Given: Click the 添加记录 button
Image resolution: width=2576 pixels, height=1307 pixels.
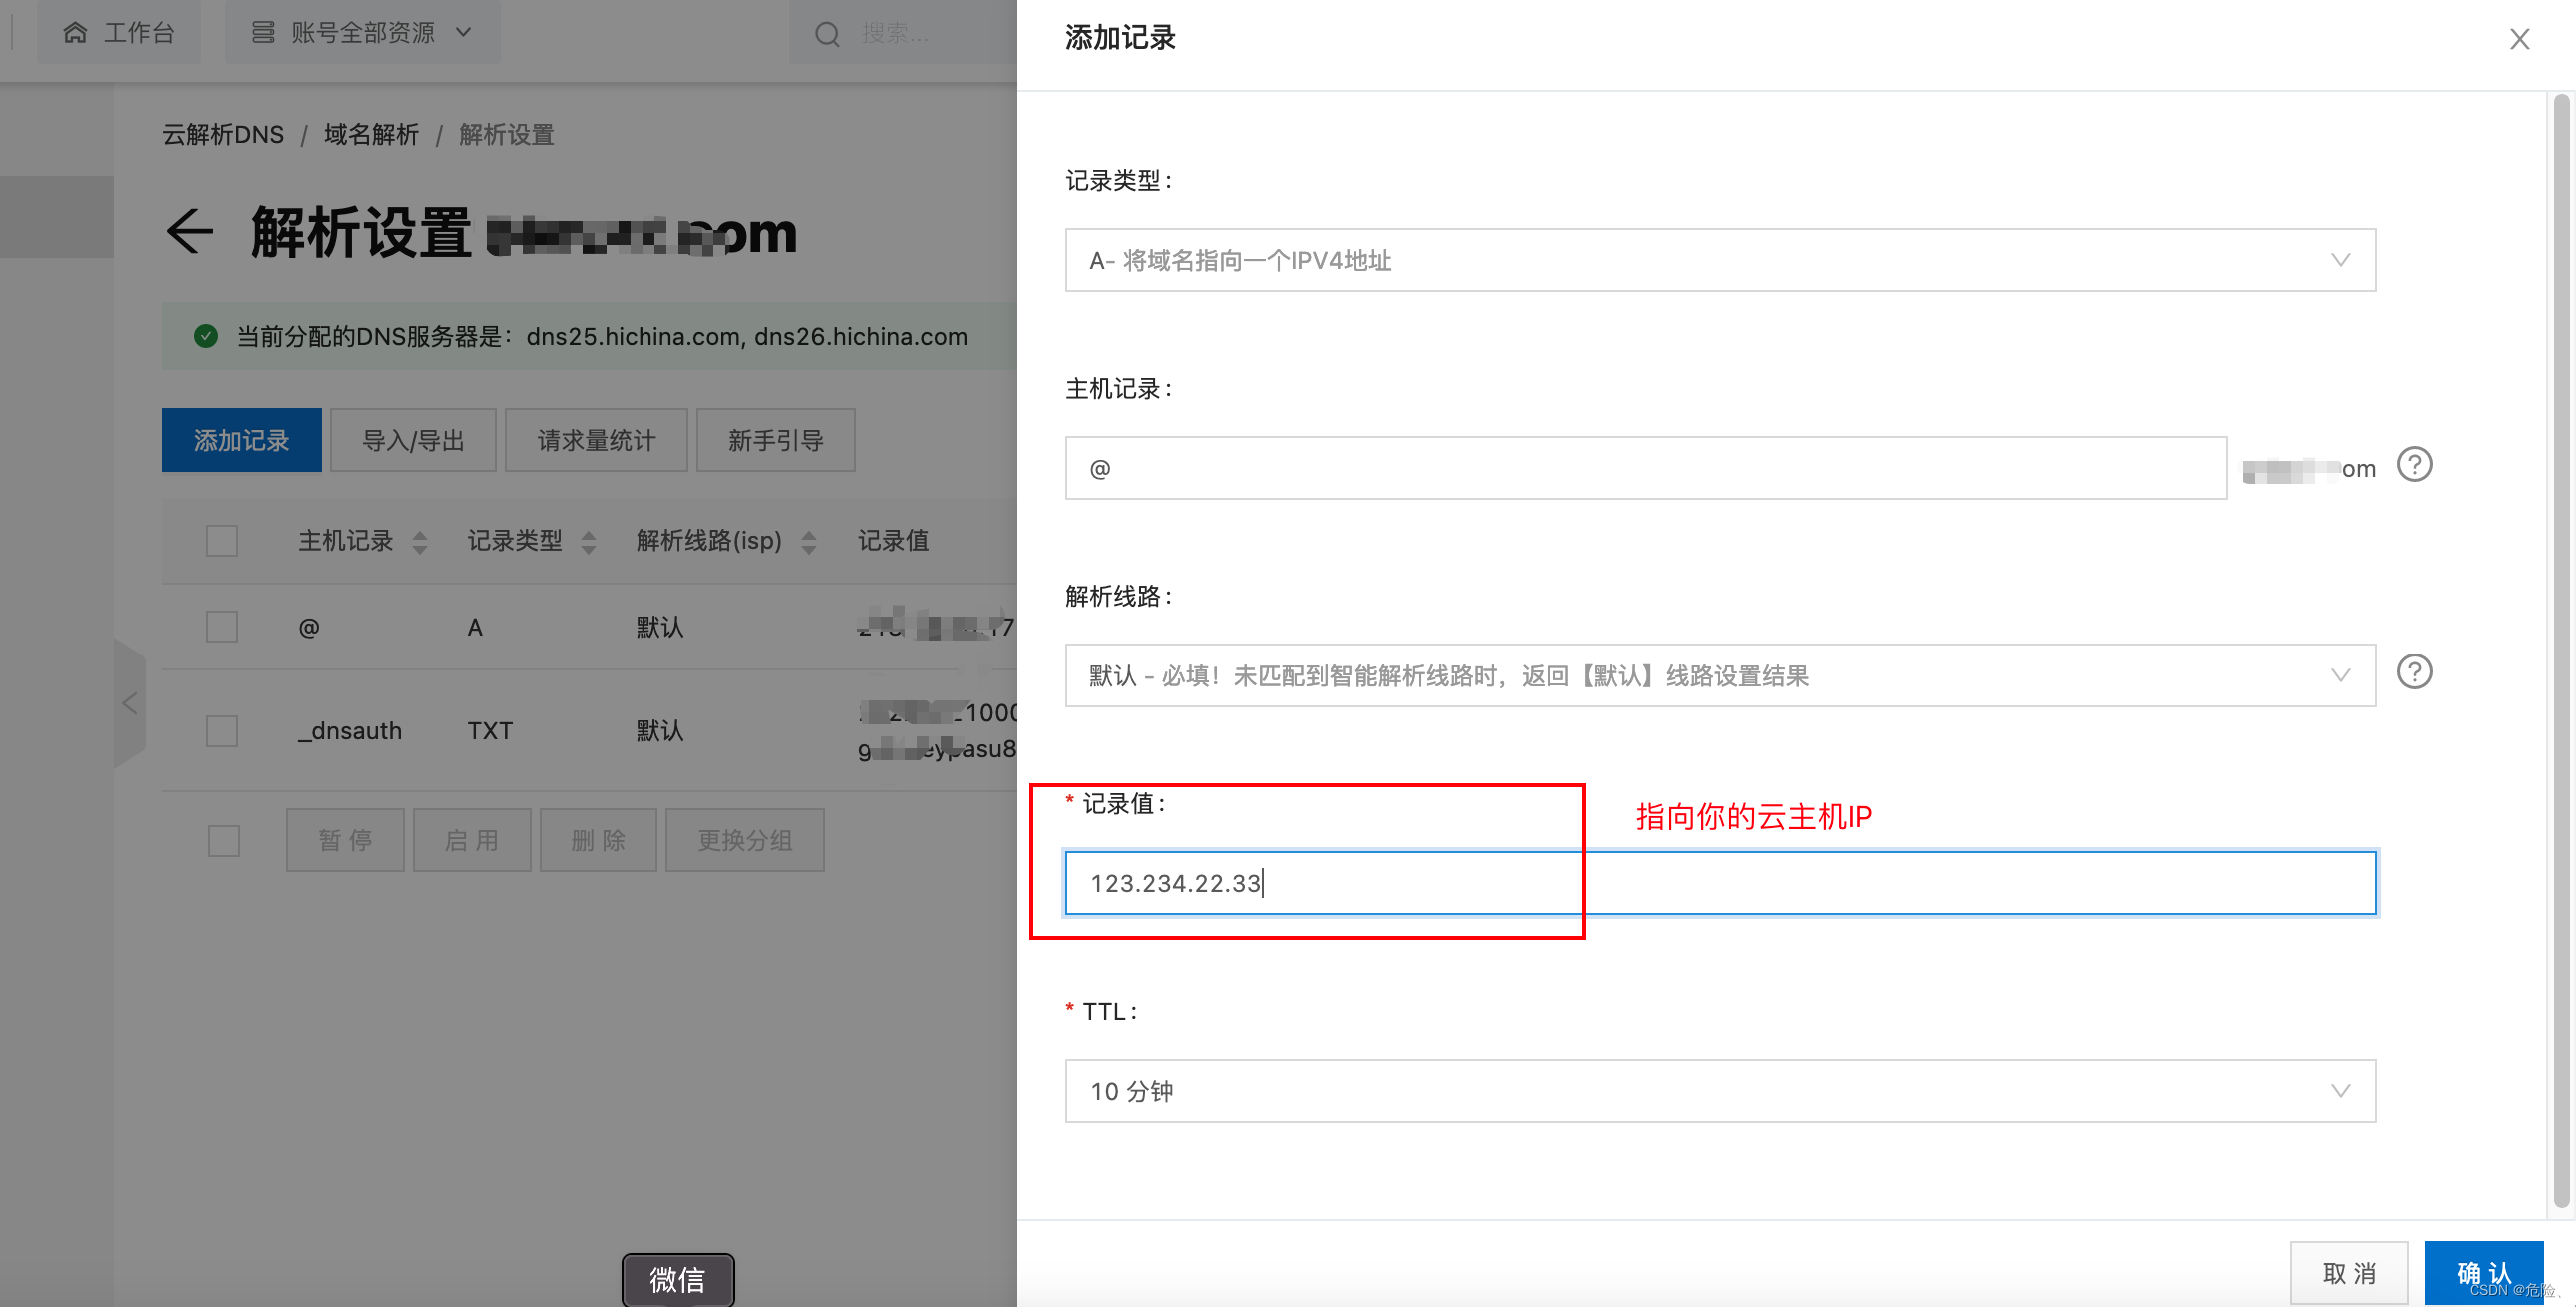Looking at the screenshot, I should point(241,440).
